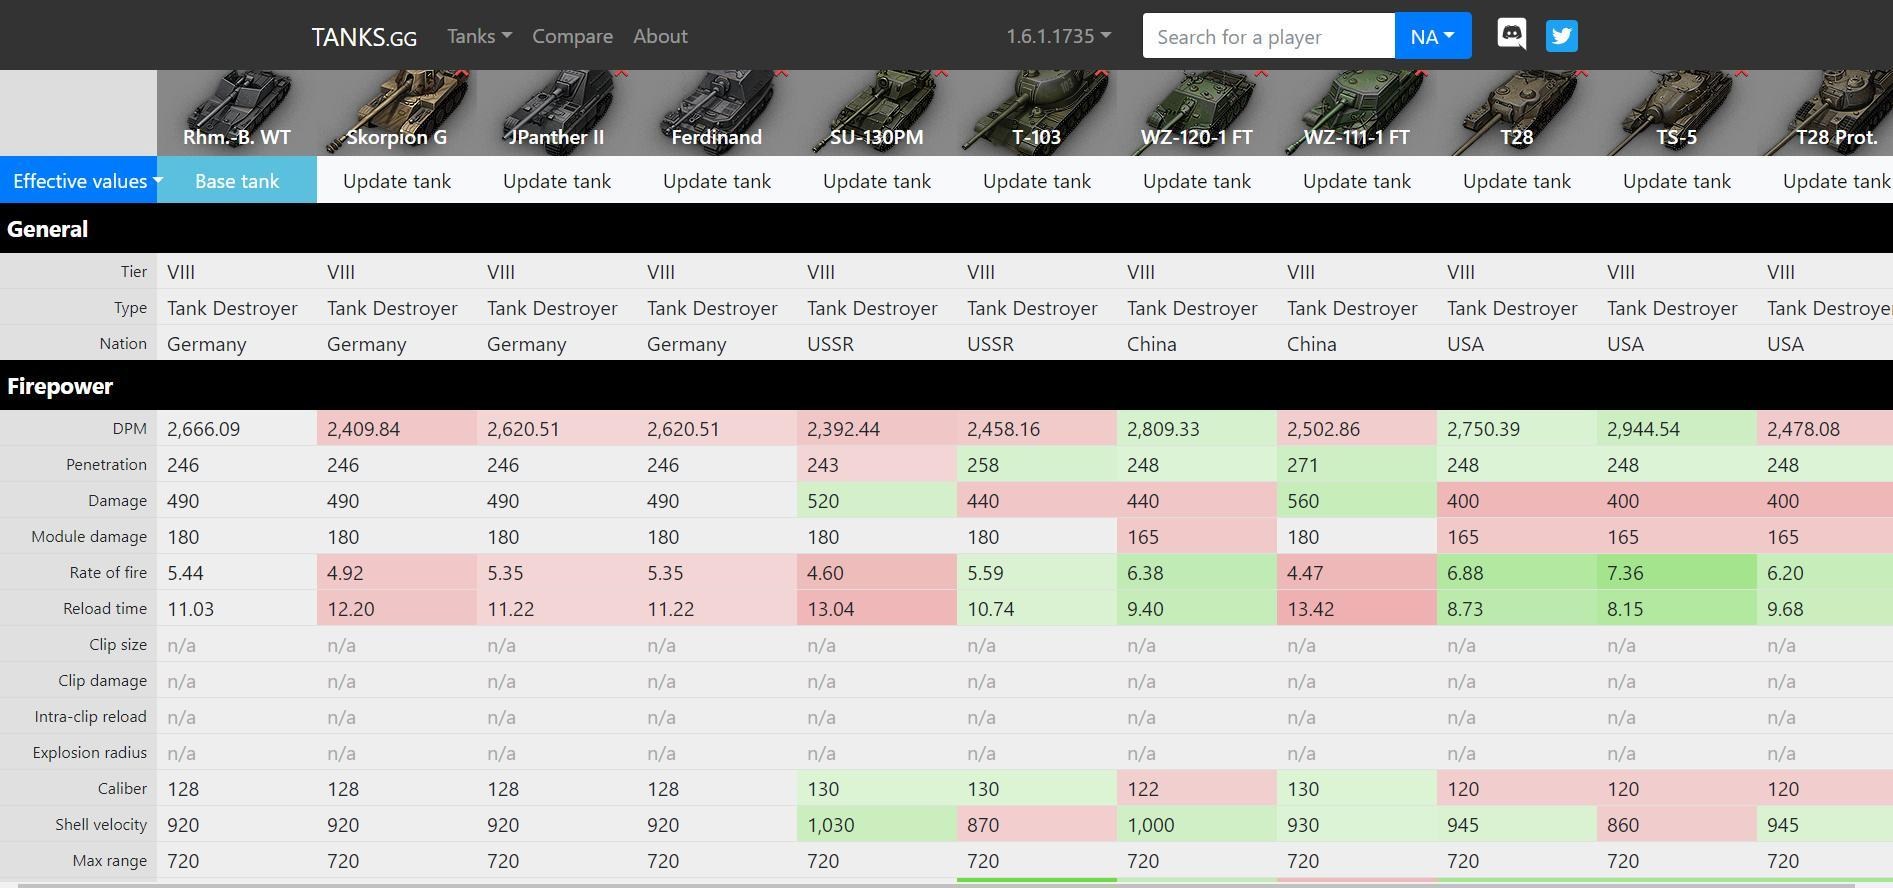1893x888 pixels.
Task: Remove JPanther II using its red X
Action: click(x=622, y=74)
